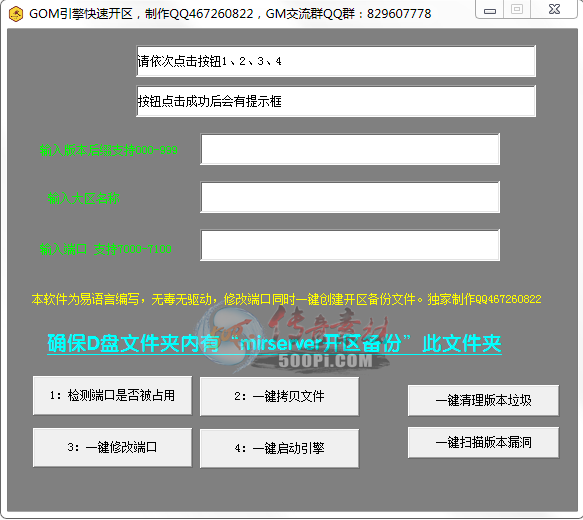Click button 3 一键修改端口

[112, 447]
